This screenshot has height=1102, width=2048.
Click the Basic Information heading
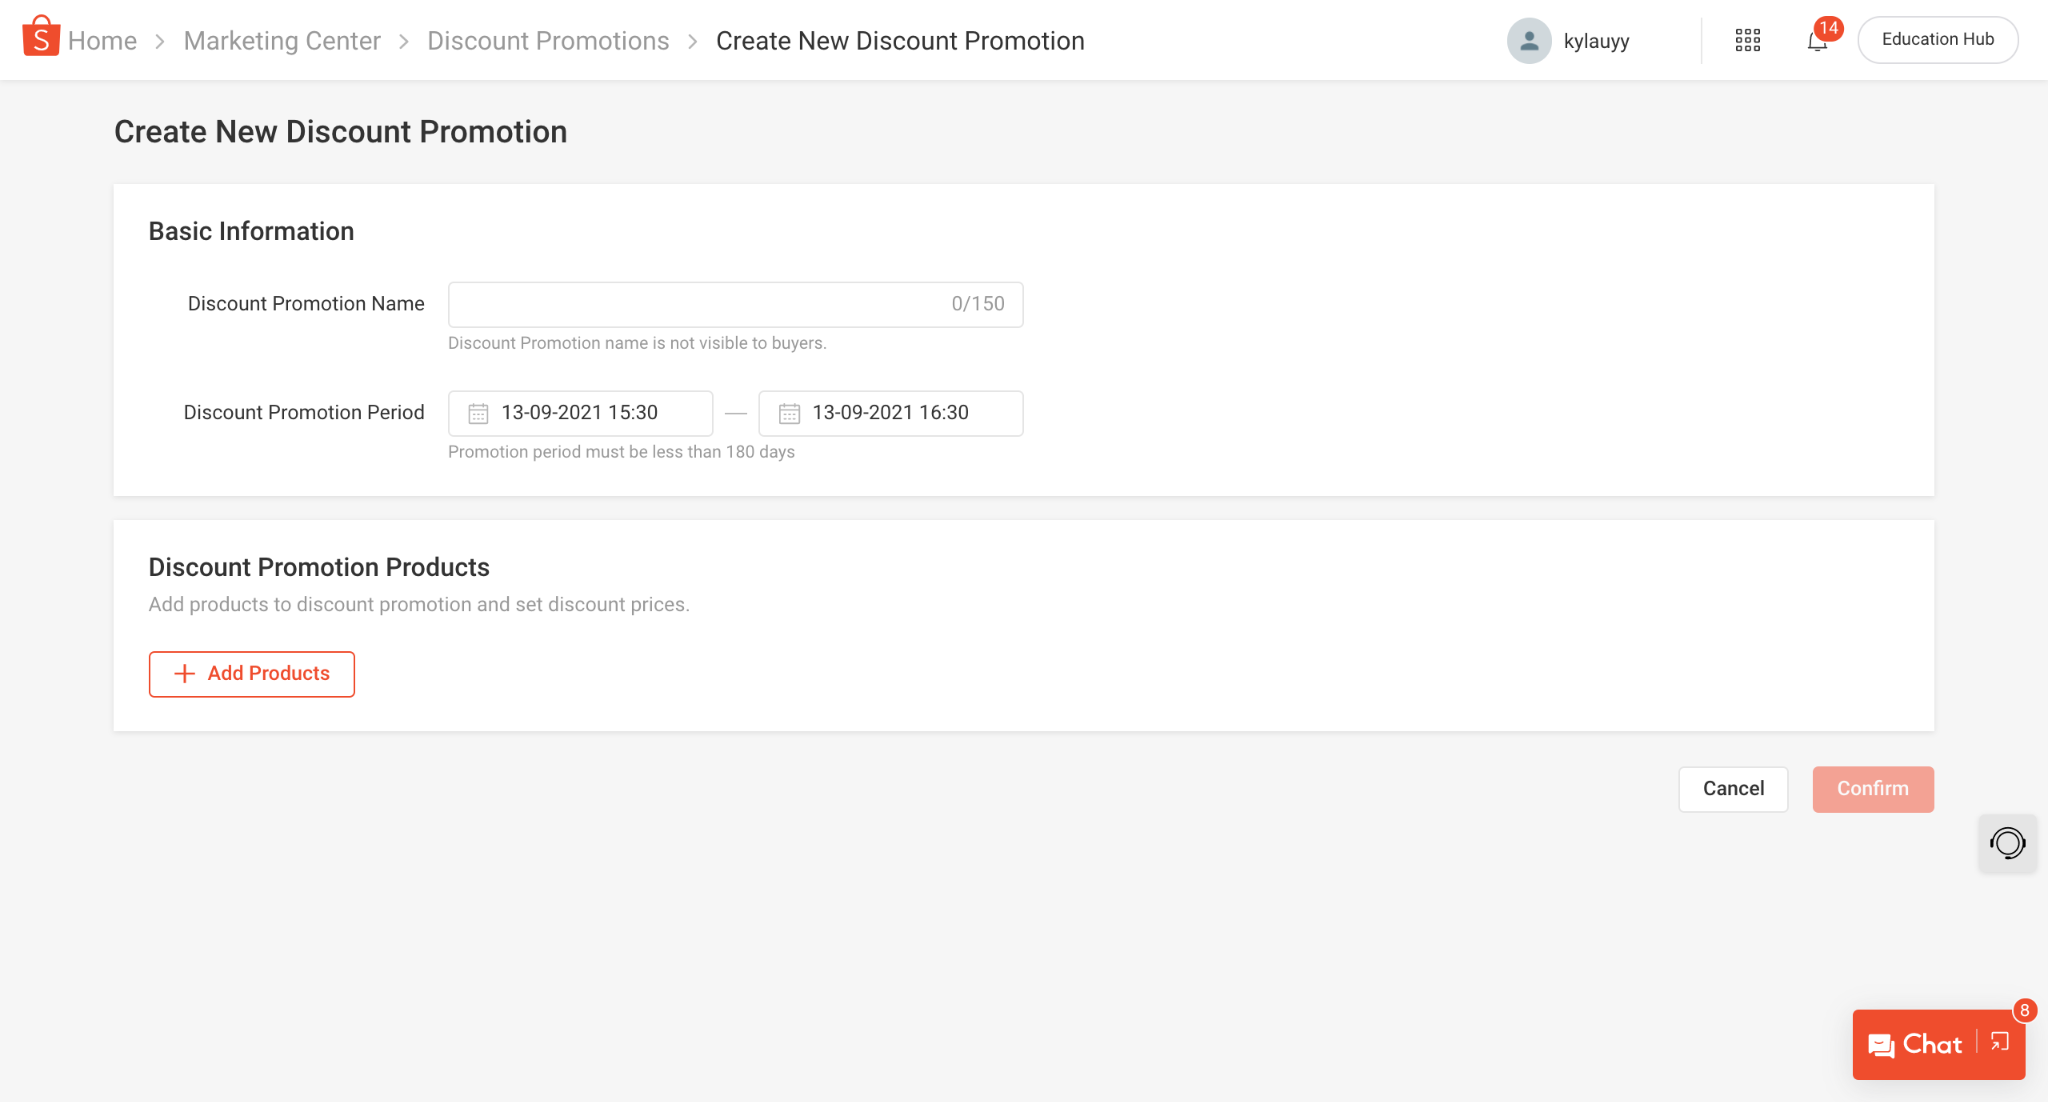tap(251, 231)
